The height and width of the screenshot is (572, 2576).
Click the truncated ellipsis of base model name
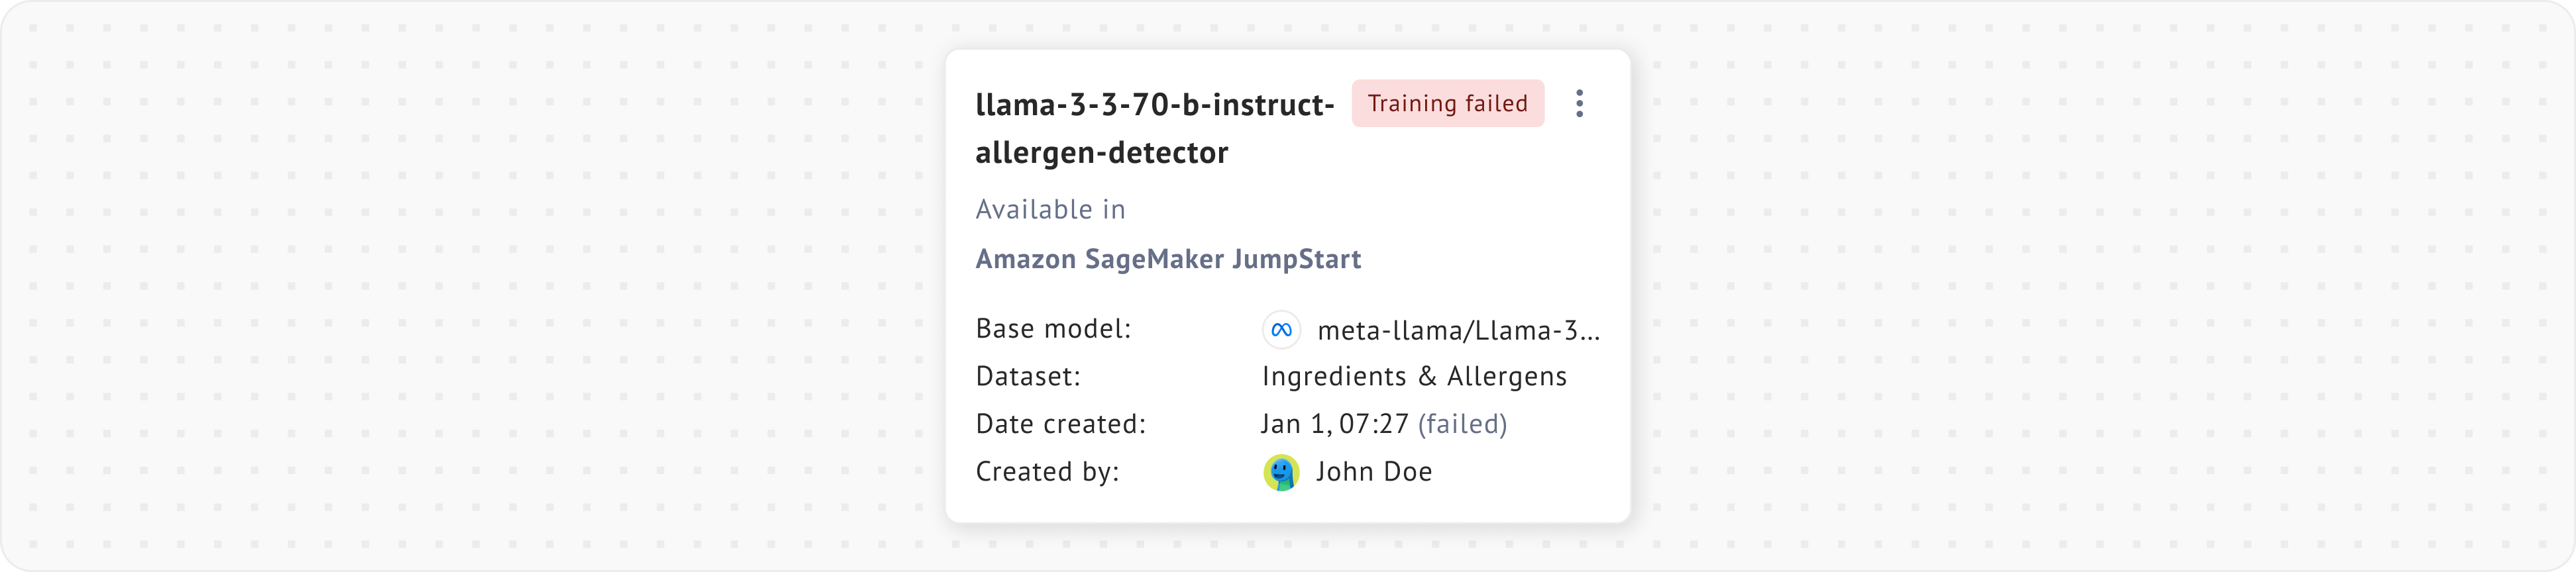click(1589, 334)
